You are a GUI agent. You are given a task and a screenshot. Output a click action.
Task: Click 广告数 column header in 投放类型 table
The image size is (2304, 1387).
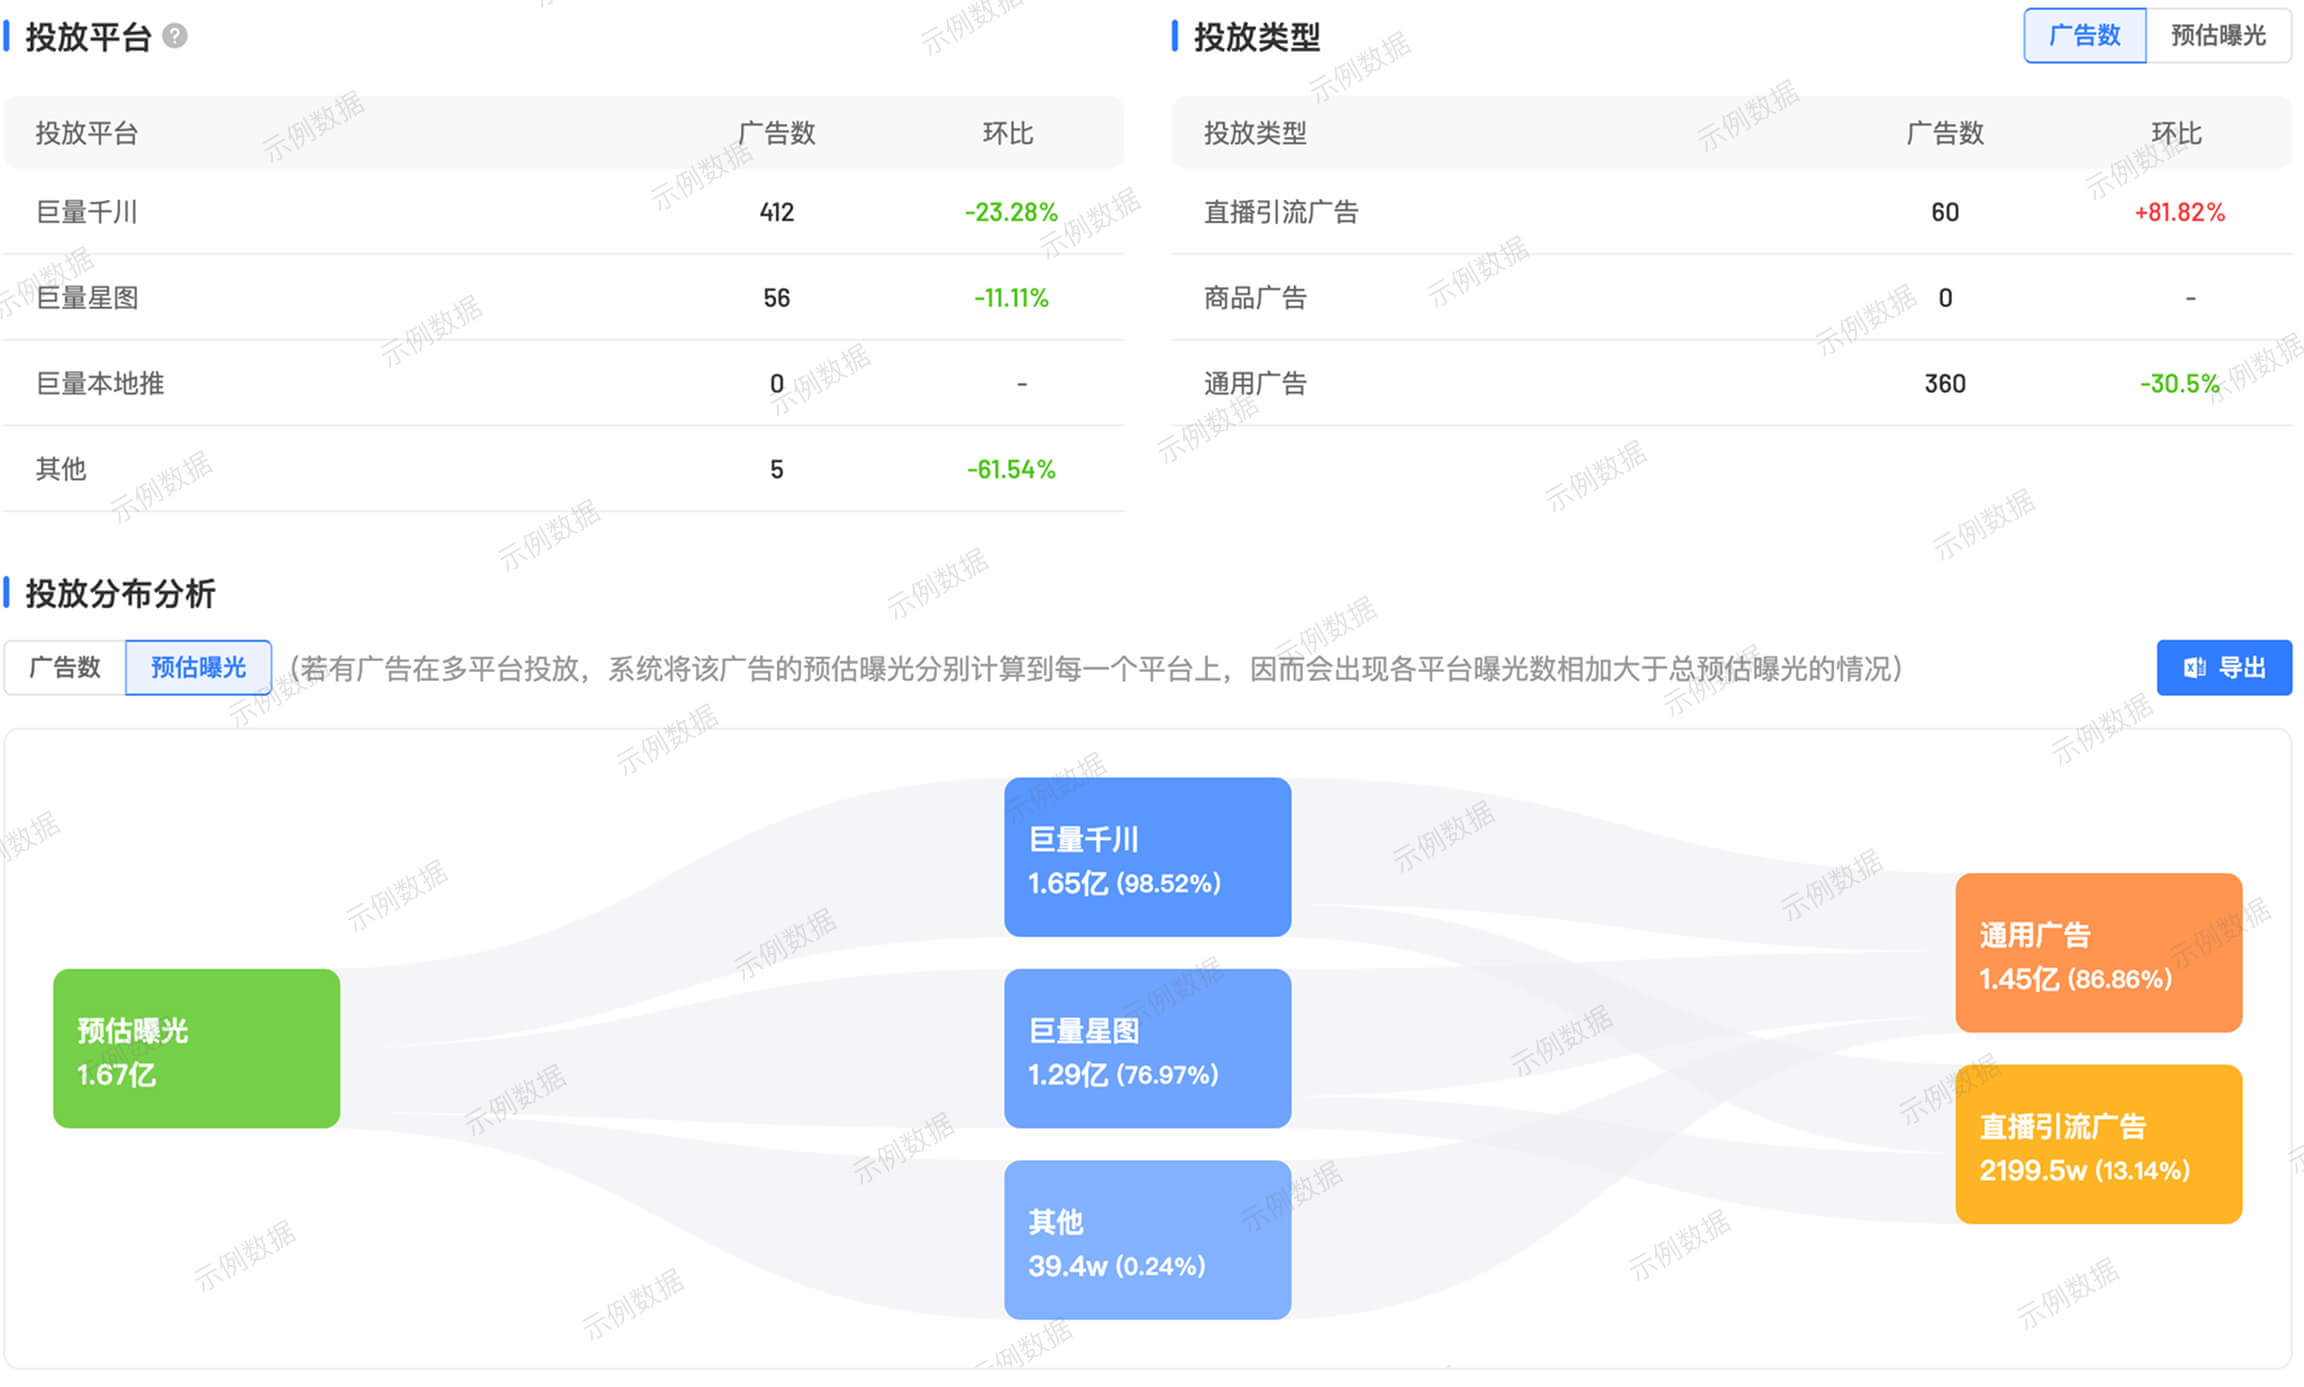click(x=1944, y=133)
